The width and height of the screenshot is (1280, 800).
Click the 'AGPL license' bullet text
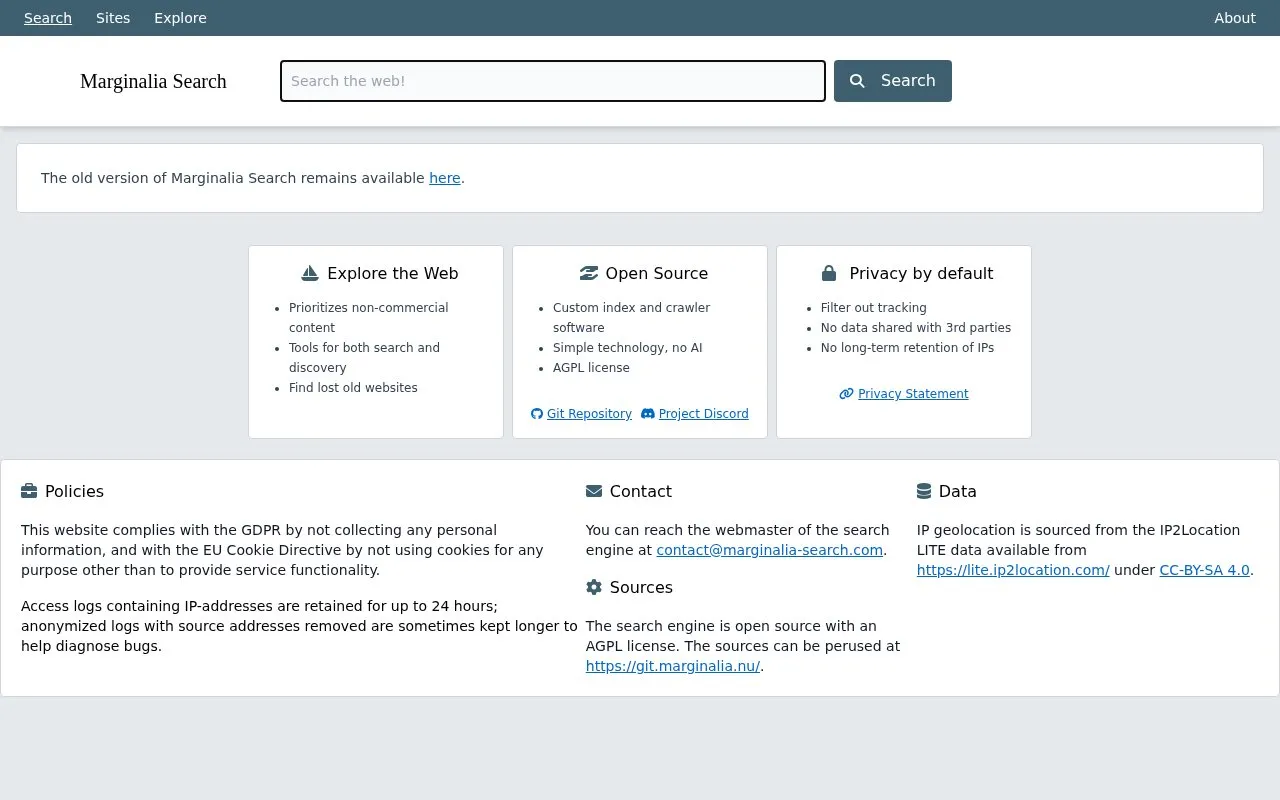pos(591,368)
